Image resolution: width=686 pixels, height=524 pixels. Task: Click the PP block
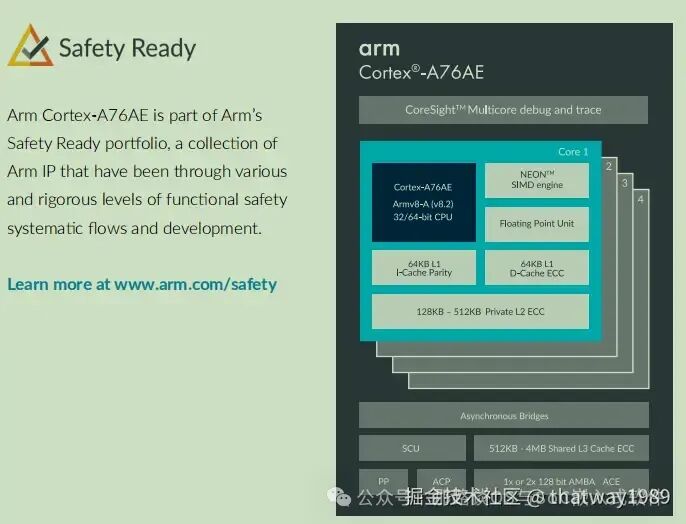coord(383,481)
